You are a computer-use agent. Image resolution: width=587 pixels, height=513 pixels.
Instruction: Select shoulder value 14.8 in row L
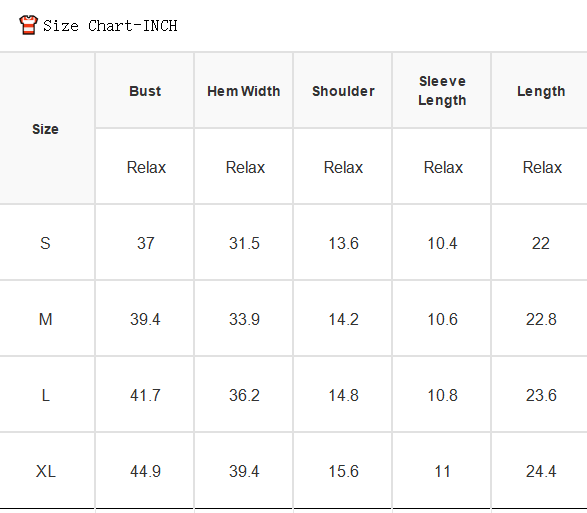pos(343,395)
